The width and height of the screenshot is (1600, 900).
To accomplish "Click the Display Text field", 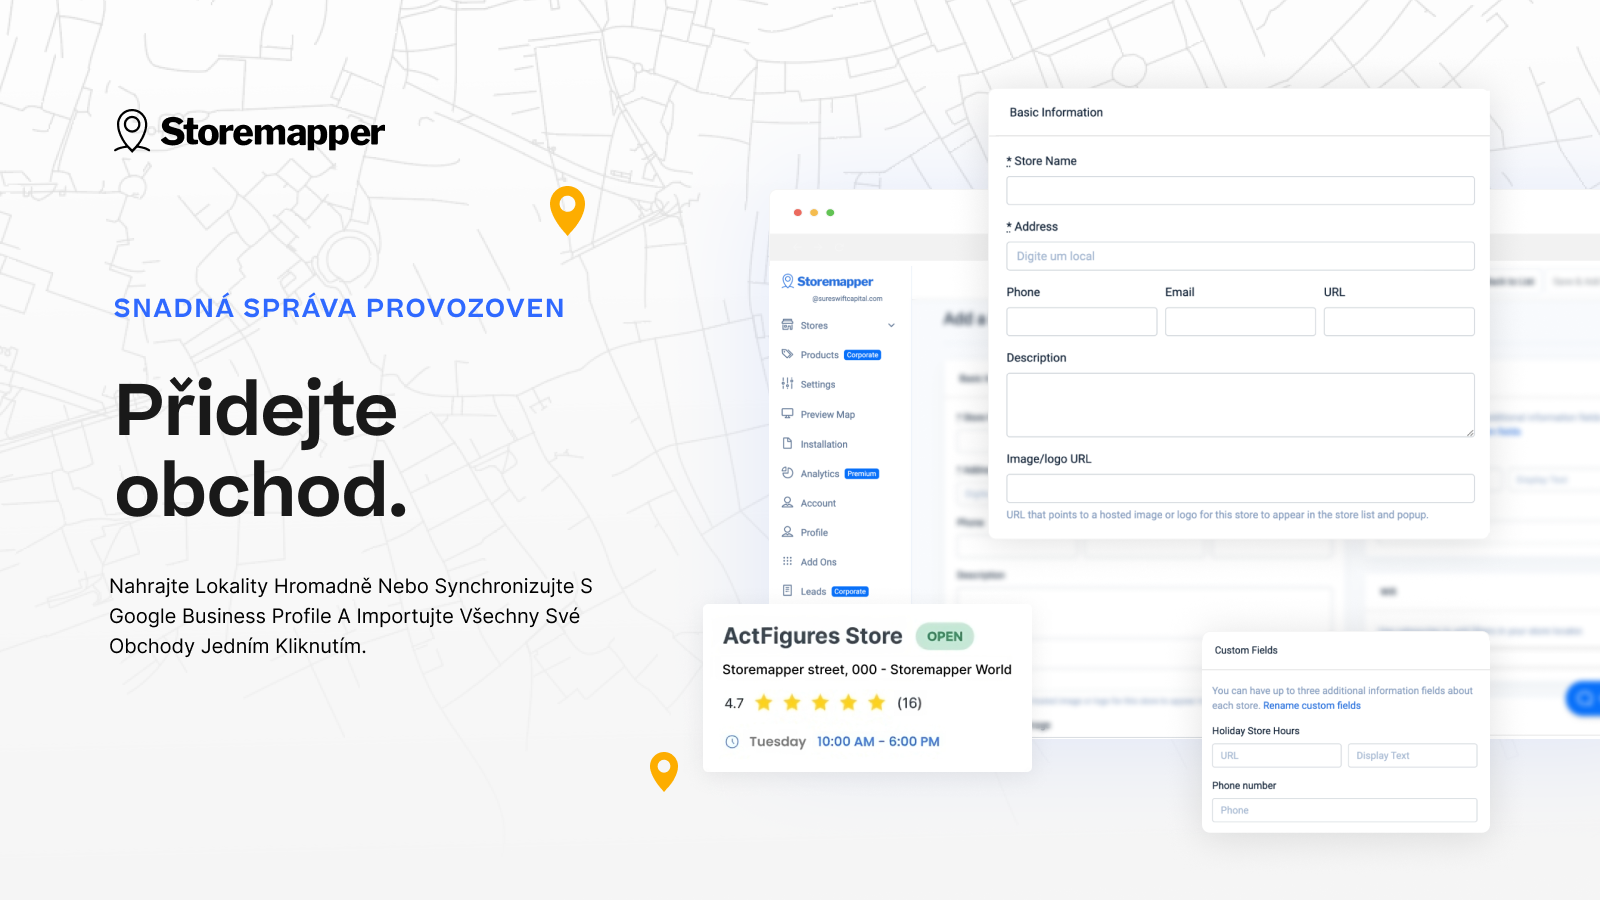I will (1412, 755).
